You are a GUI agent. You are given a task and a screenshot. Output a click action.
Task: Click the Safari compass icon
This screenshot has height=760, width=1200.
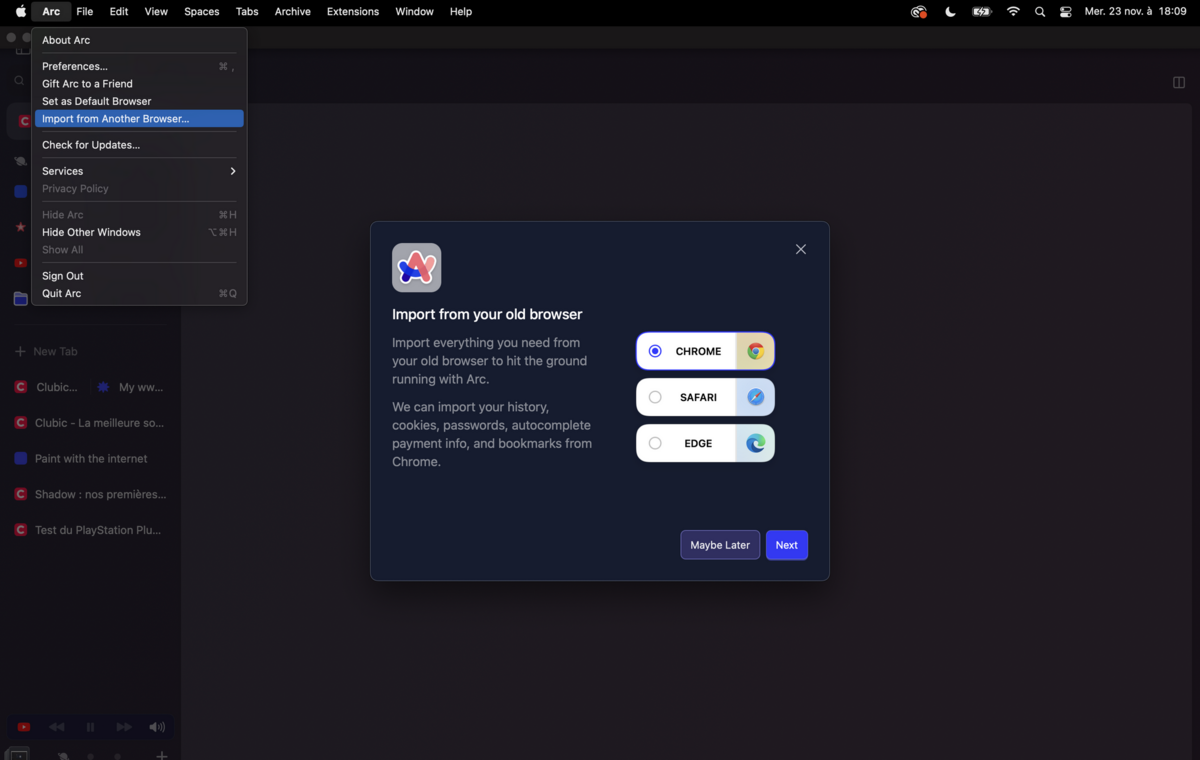[x=756, y=397]
